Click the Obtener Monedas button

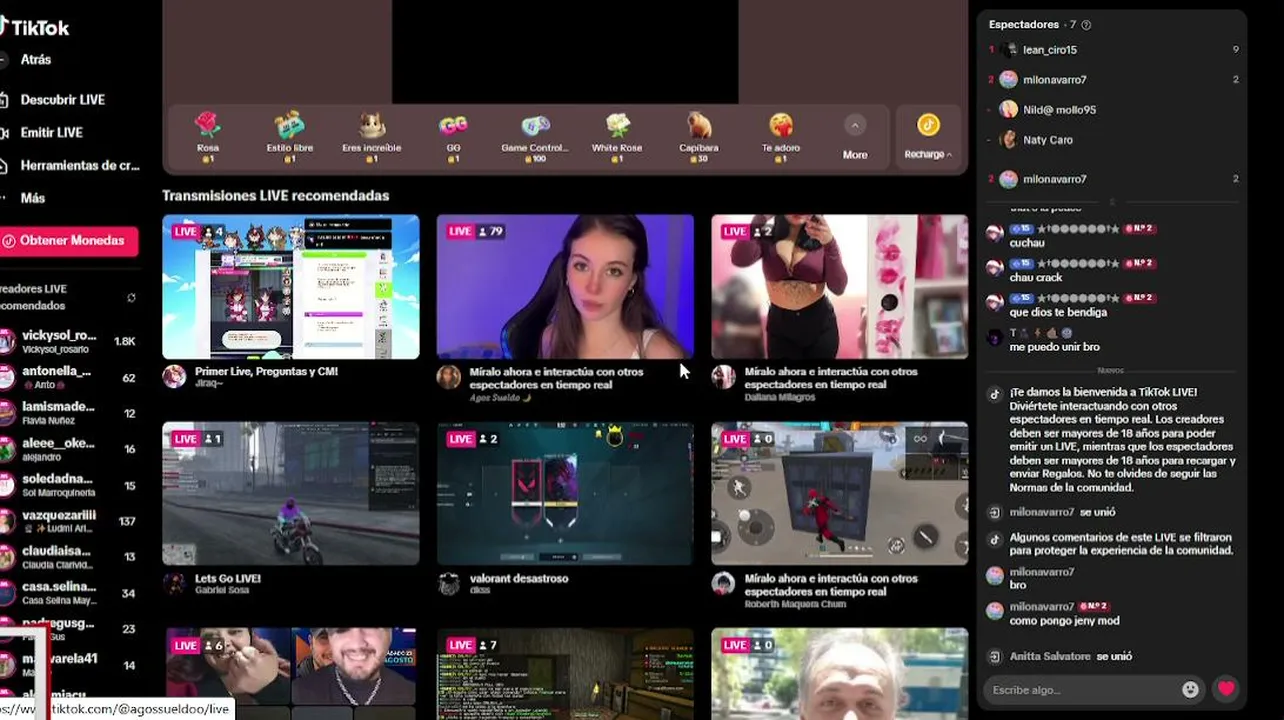(69, 241)
